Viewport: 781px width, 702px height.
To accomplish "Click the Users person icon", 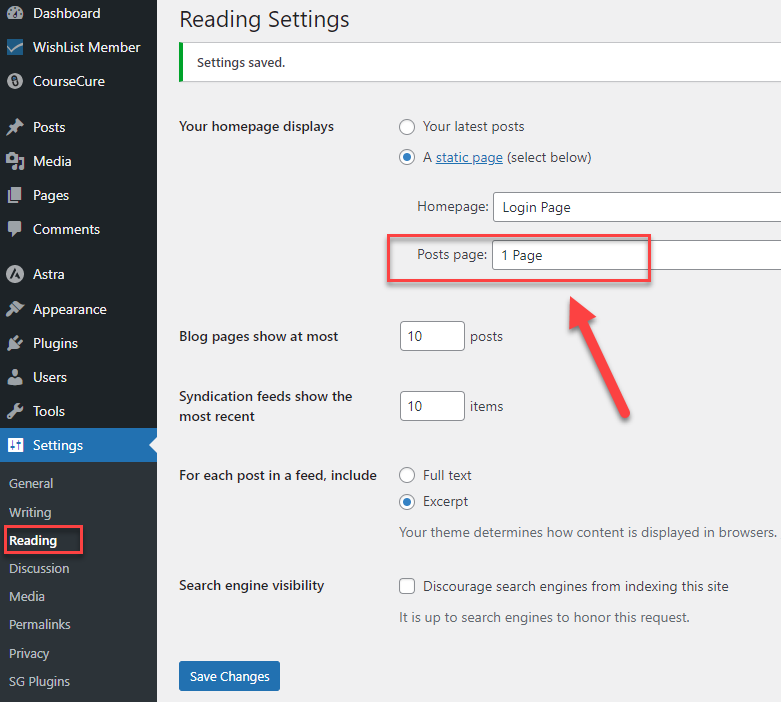I will pyautogui.click(x=15, y=377).
